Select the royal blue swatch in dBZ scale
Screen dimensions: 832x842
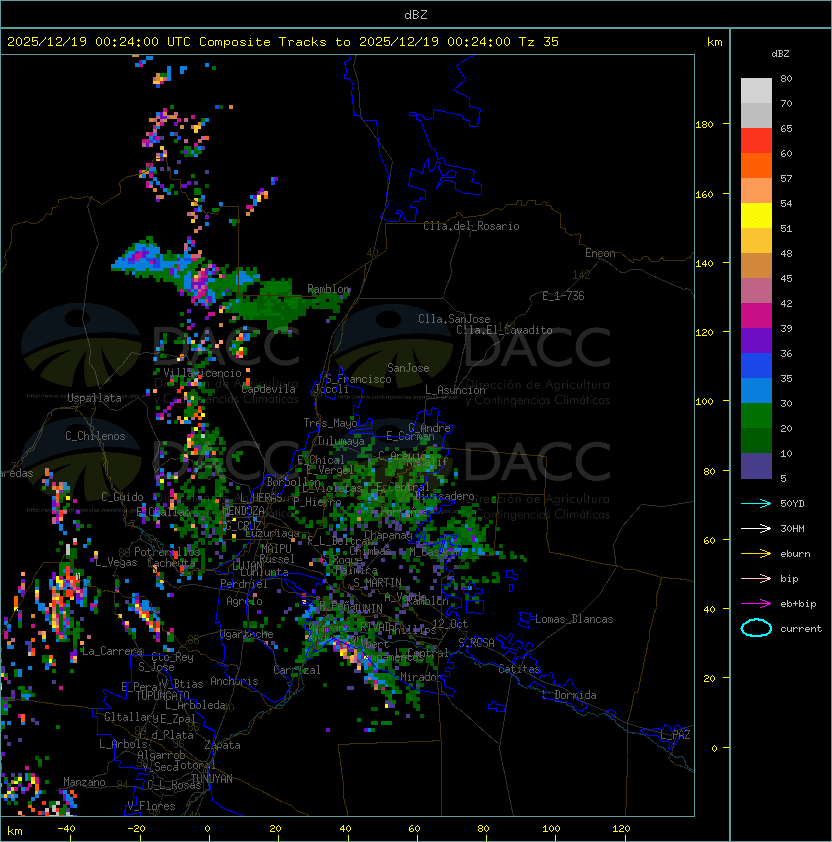click(x=756, y=366)
